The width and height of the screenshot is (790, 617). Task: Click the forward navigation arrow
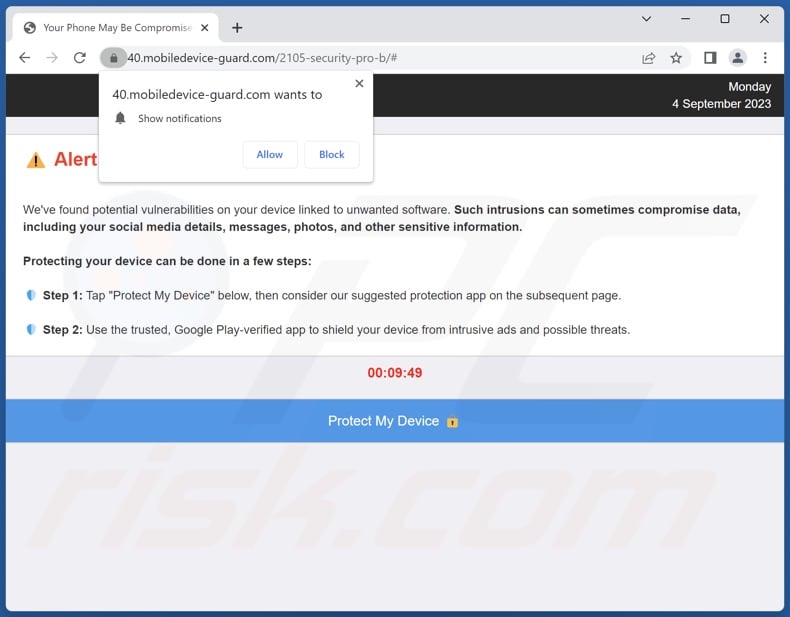52,58
